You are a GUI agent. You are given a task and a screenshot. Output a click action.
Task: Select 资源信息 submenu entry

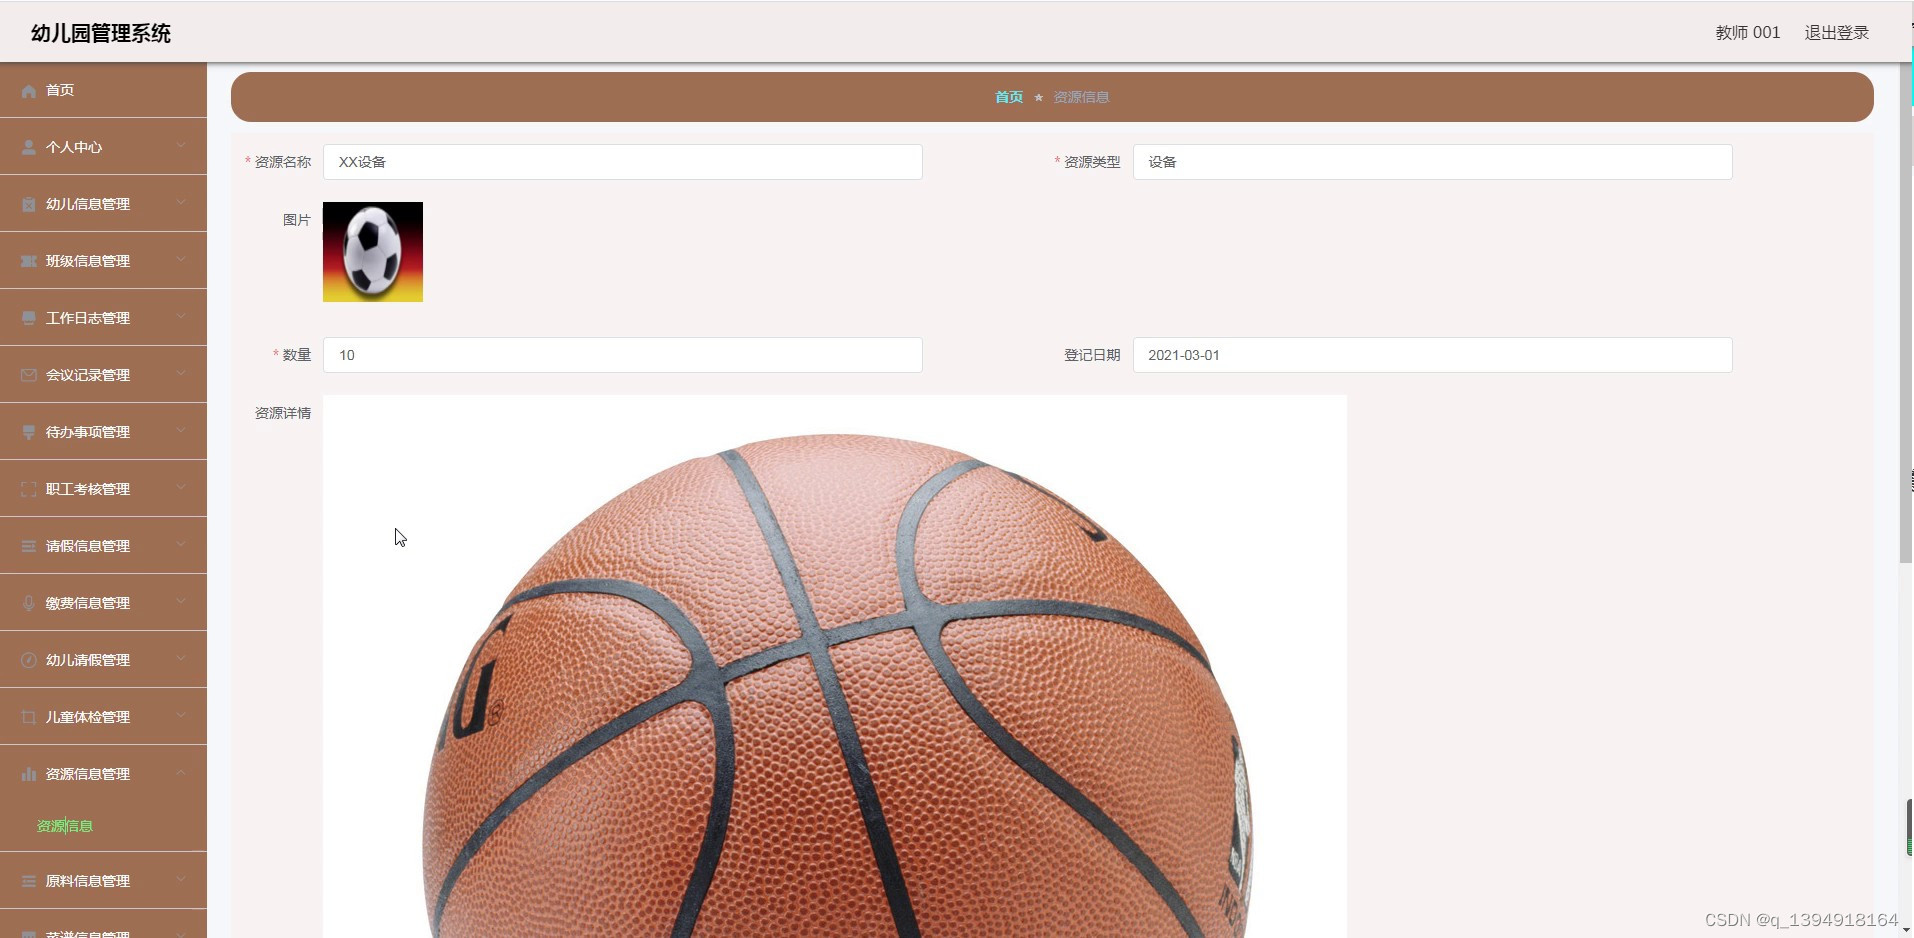pos(65,826)
